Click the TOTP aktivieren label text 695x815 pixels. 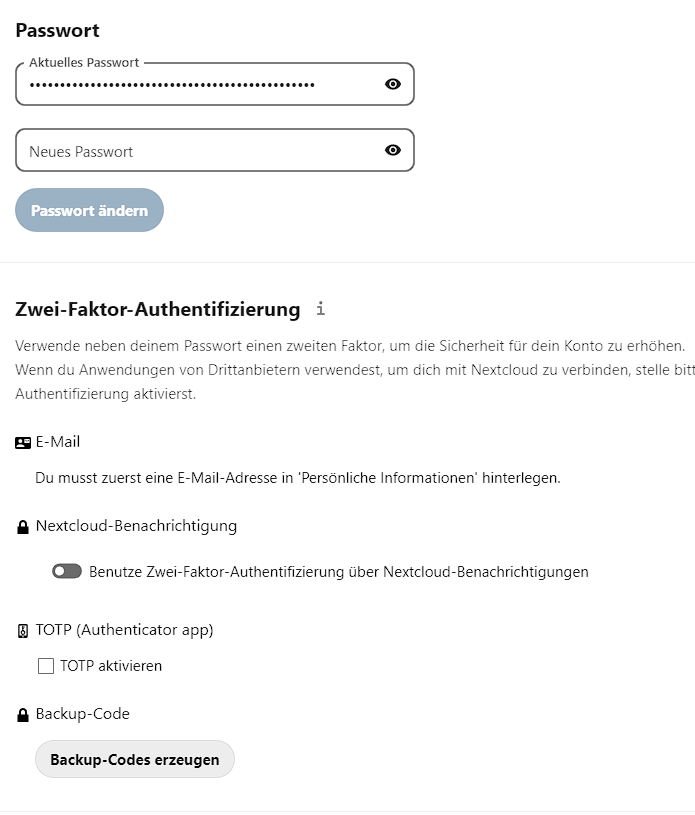tap(111, 666)
